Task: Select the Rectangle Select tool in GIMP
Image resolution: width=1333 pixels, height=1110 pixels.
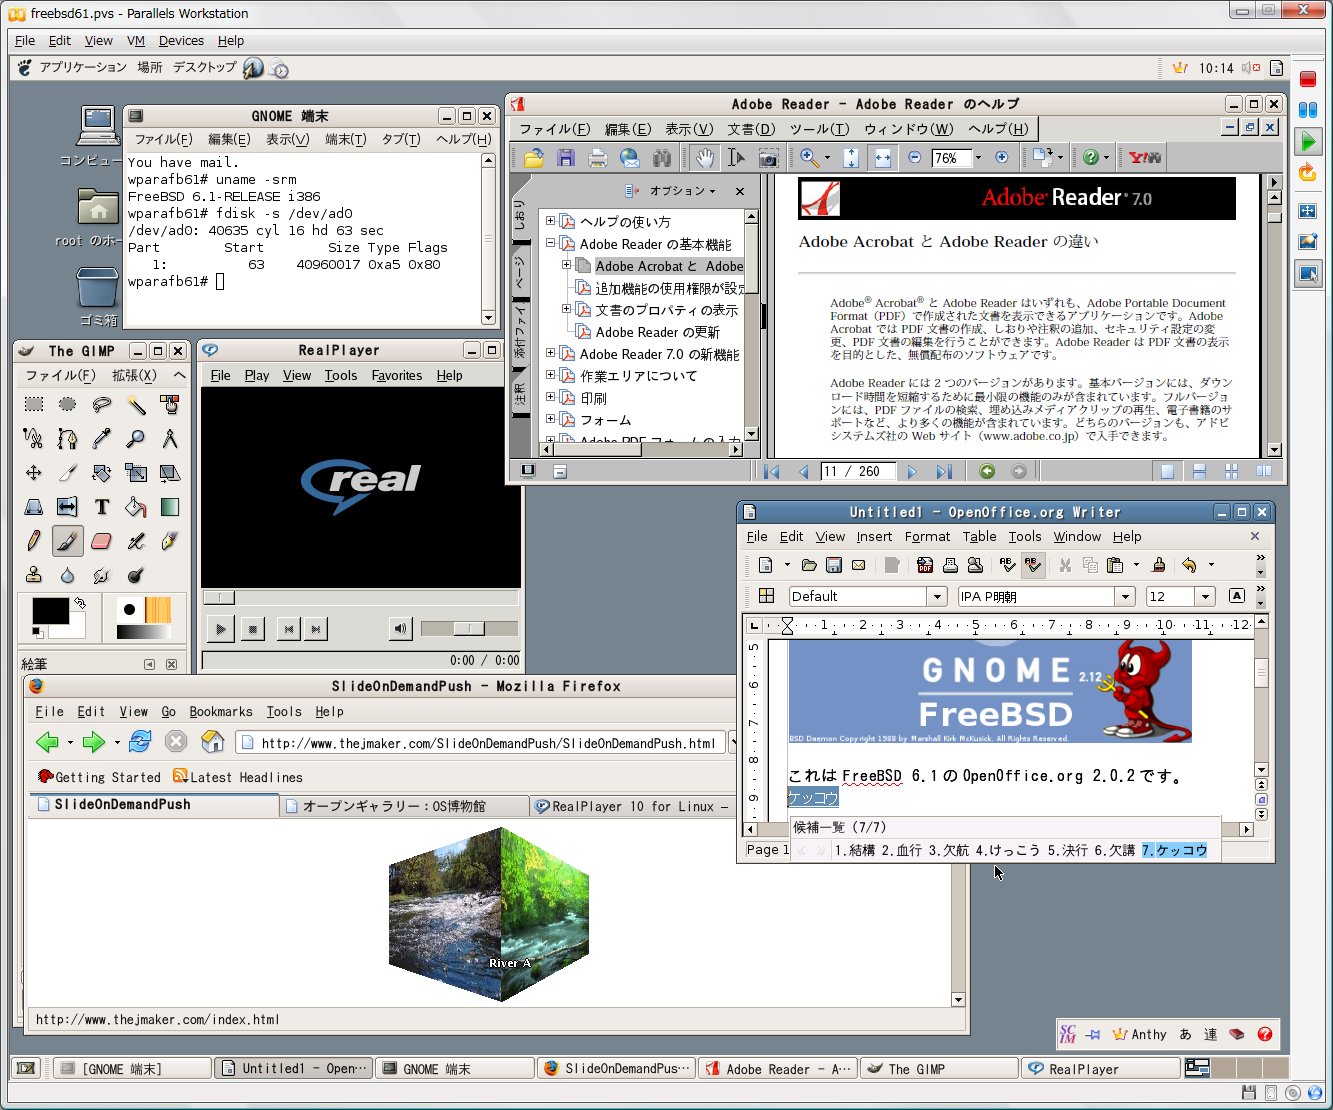Action: 34,404
